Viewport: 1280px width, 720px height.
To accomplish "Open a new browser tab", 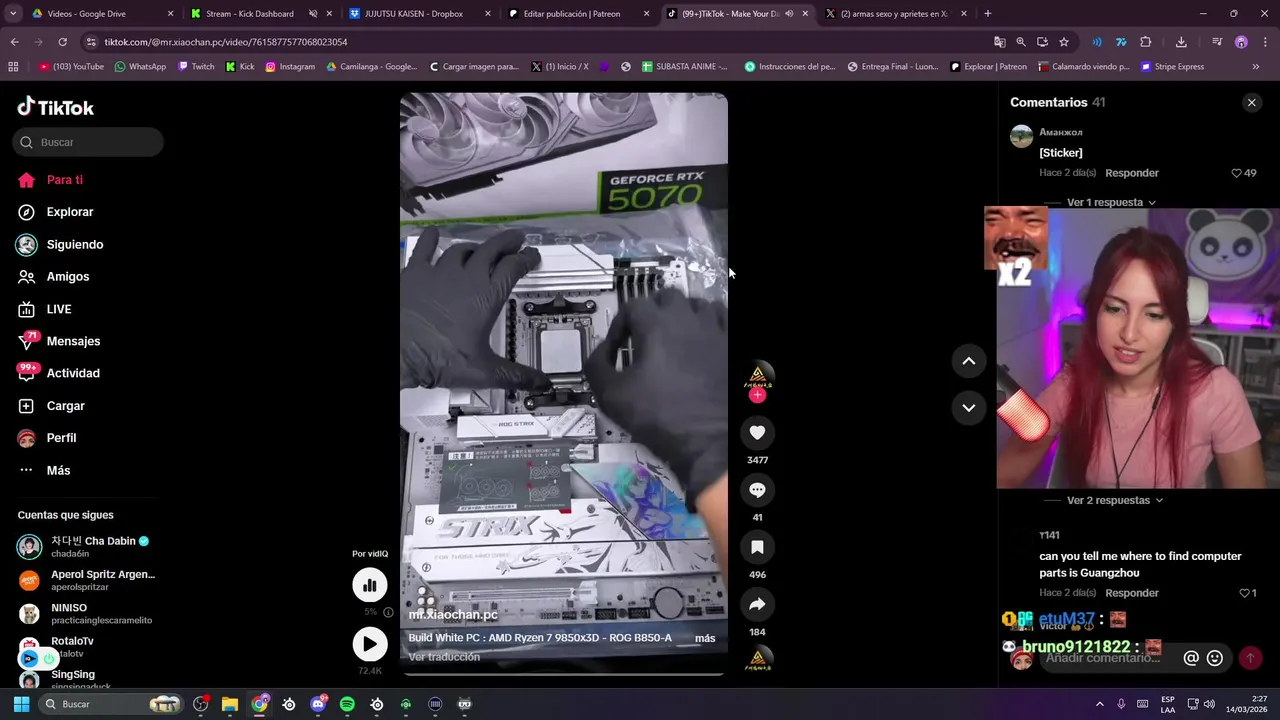I will pos(988,14).
